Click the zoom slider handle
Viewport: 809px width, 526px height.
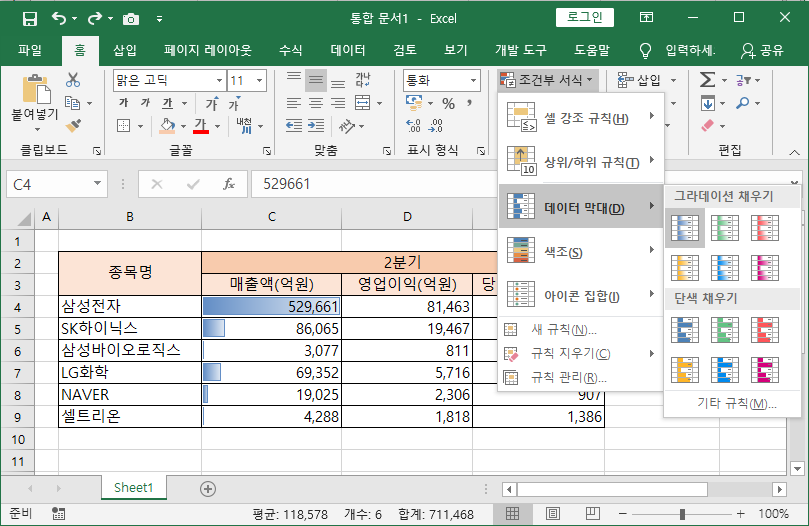[x=682, y=514]
